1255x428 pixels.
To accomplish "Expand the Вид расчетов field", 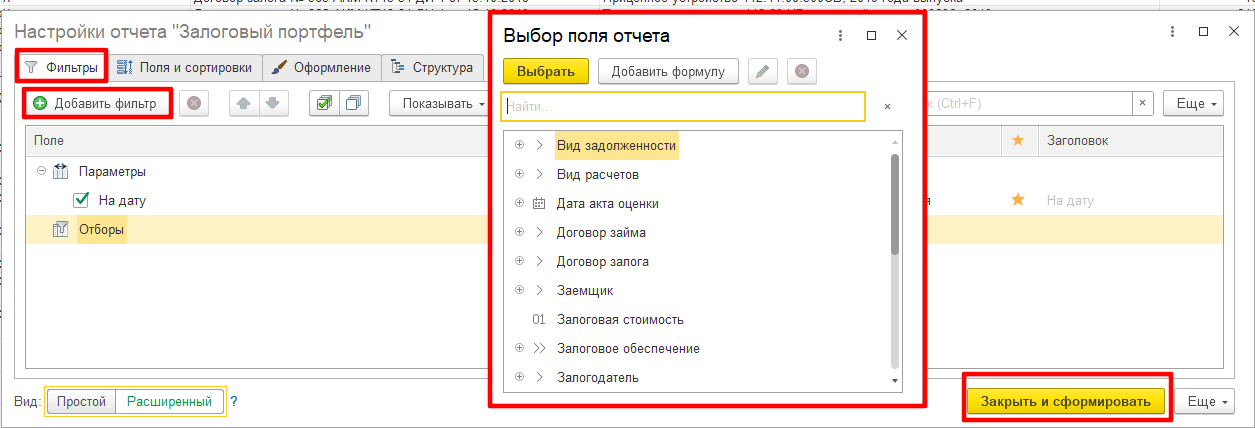I will 519,174.
